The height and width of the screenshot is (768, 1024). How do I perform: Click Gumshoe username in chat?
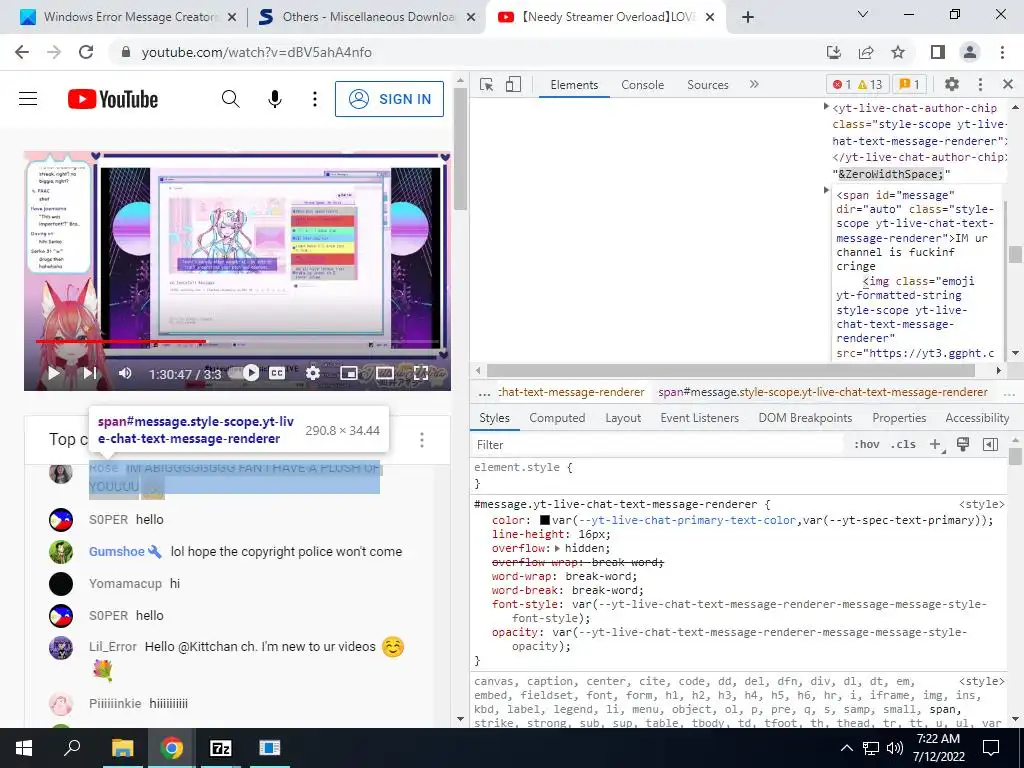[x=117, y=551]
